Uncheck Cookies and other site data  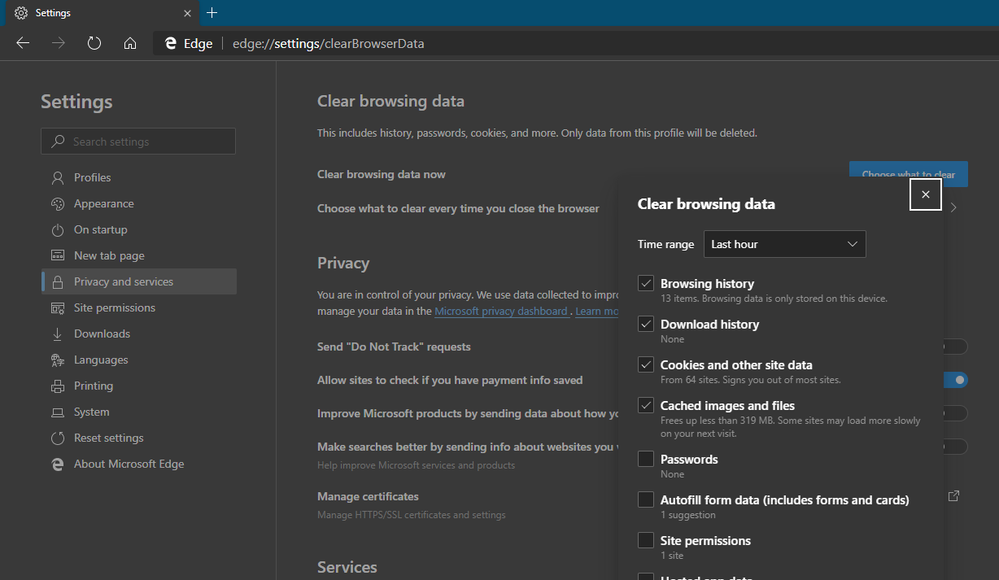pyautogui.click(x=645, y=365)
